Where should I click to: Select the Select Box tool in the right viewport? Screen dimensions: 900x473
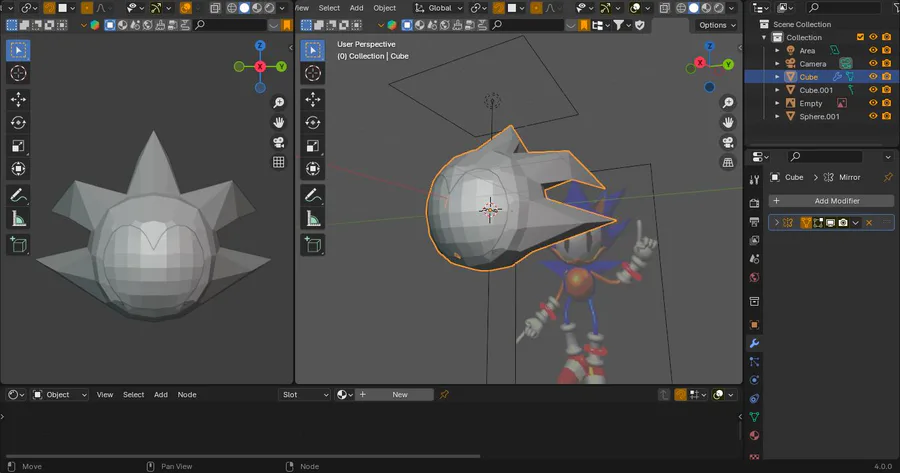(313, 50)
